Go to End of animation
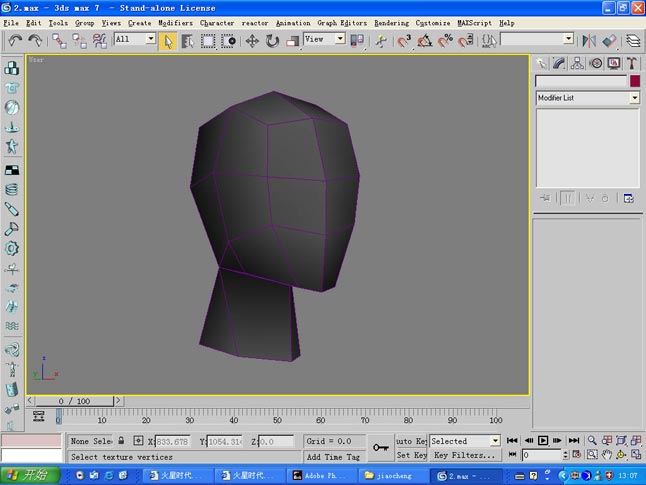This screenshot has height=485, width=646. [x=574, y=440]
